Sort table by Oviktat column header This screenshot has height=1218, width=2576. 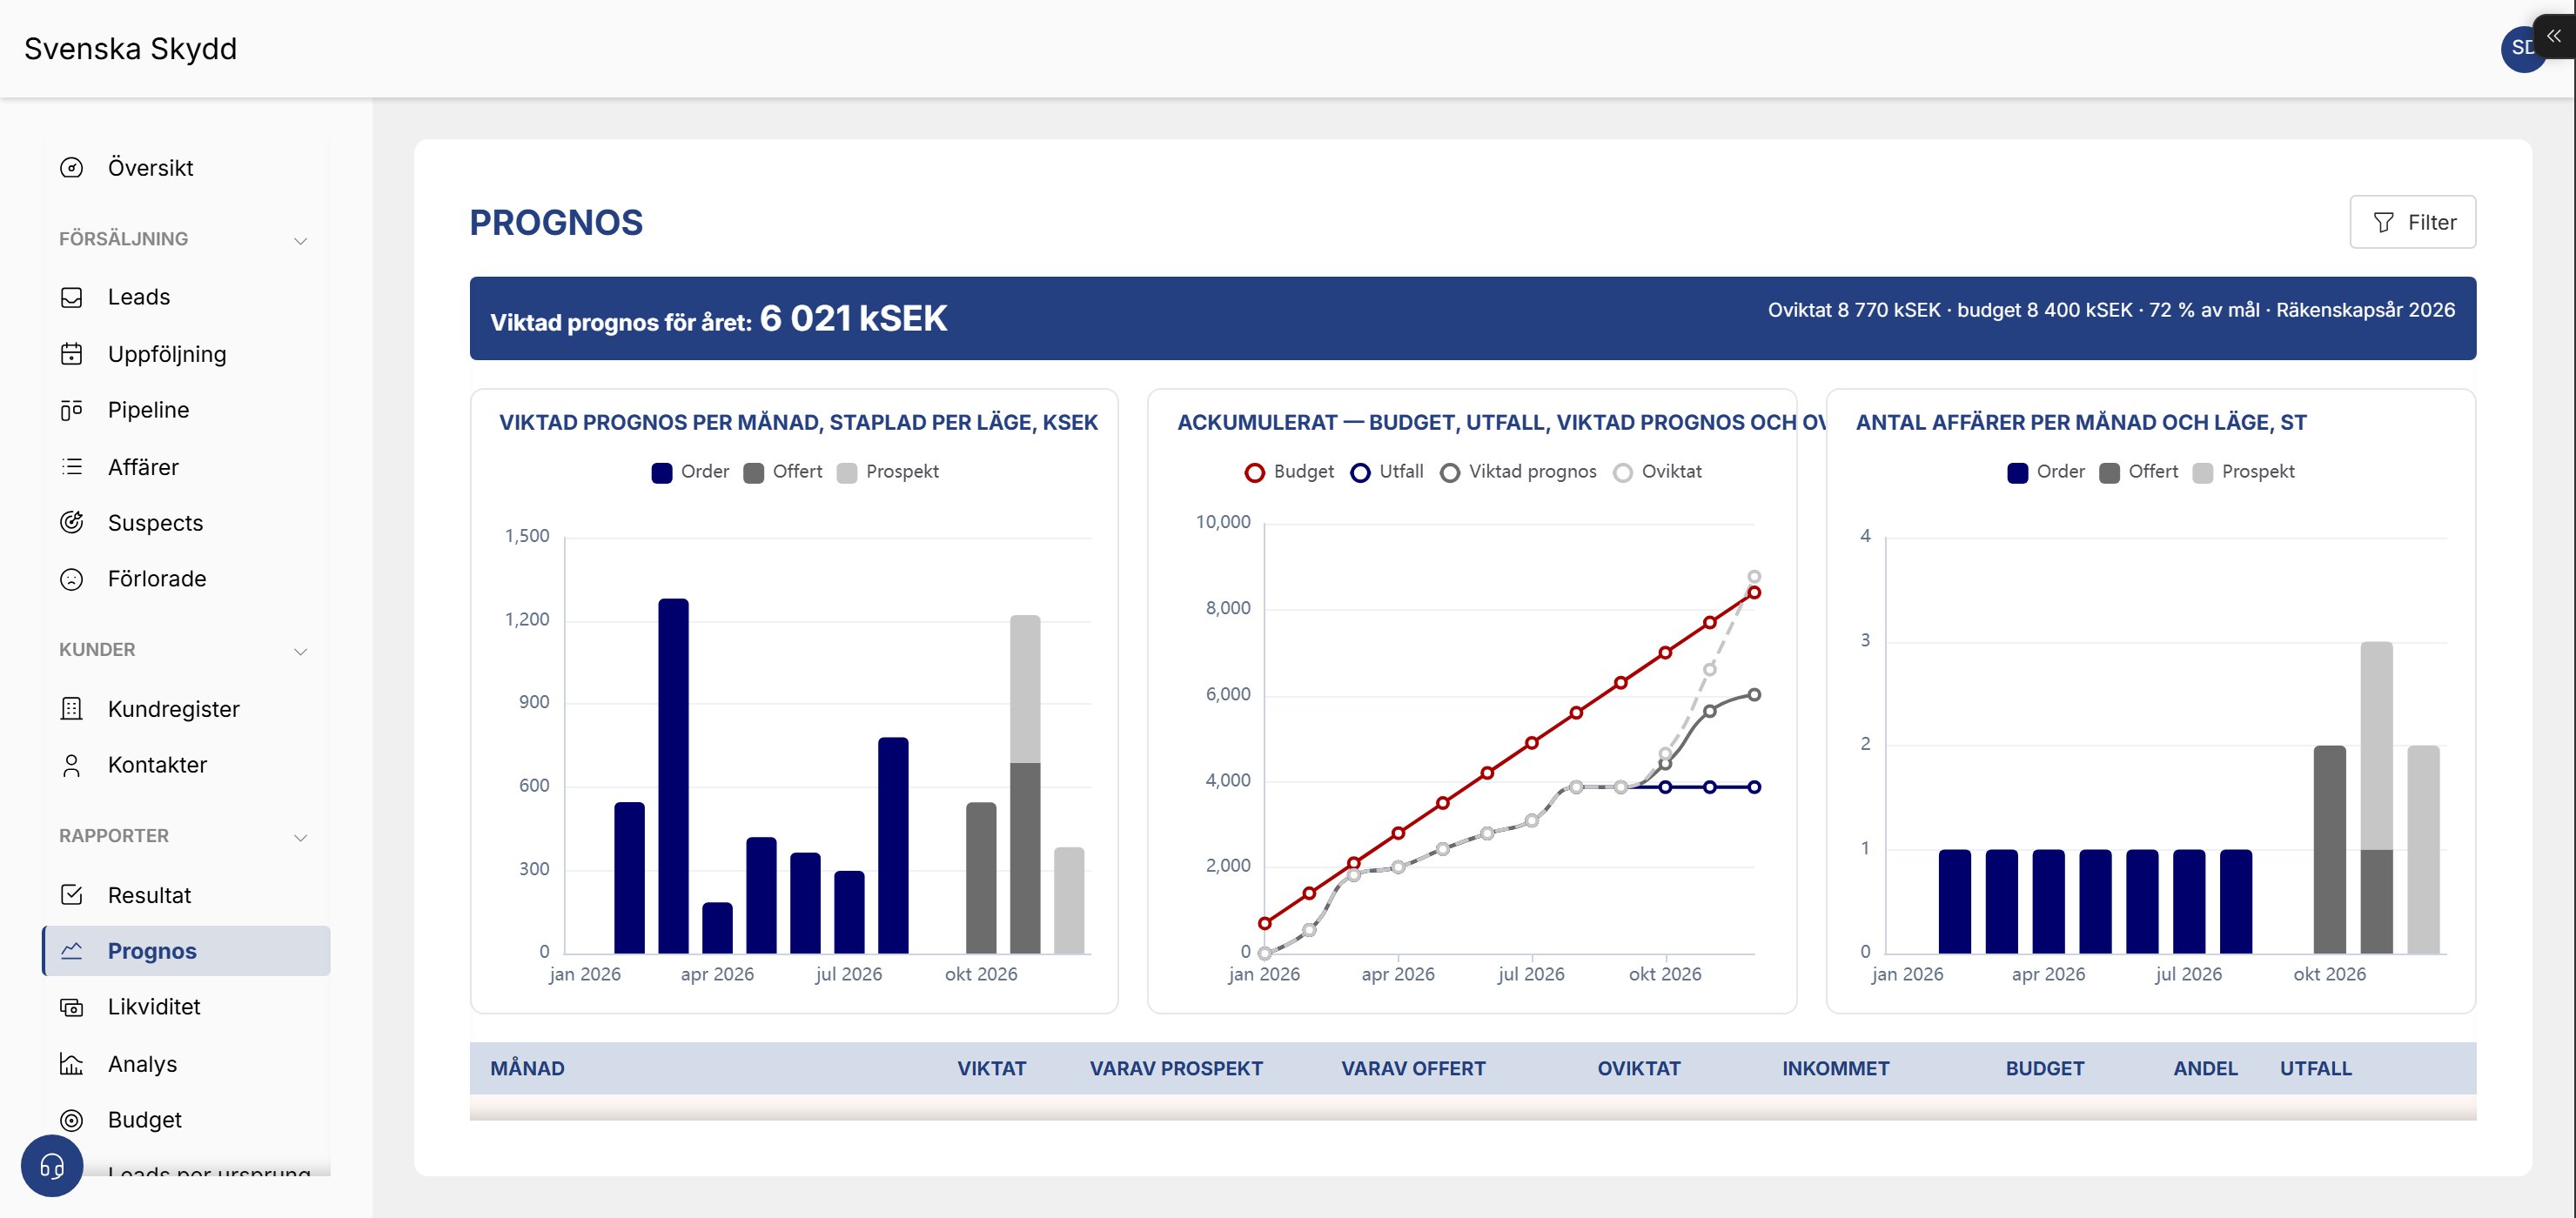(1638, 1068)
